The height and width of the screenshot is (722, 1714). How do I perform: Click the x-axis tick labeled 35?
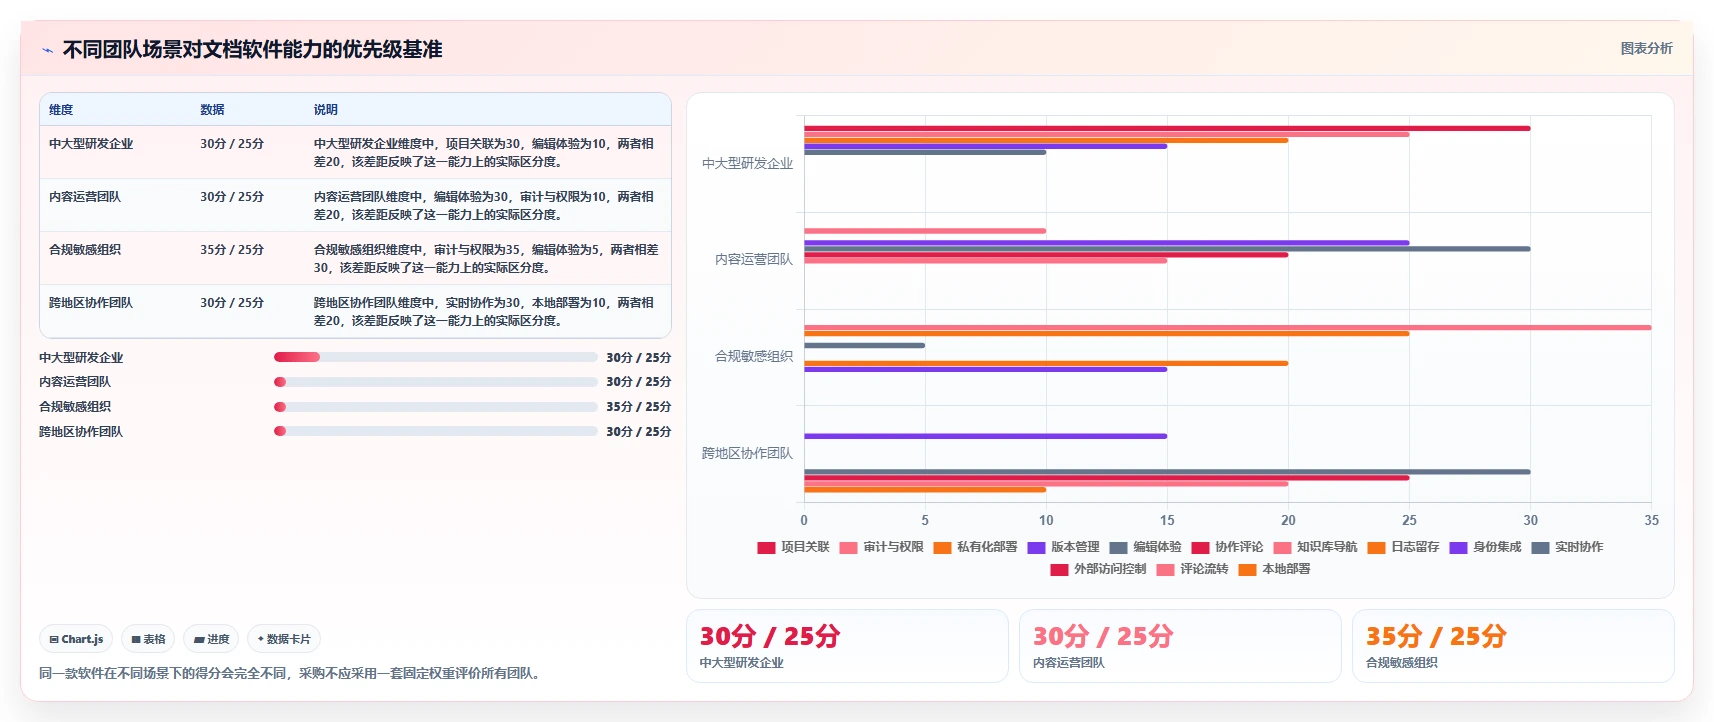pyautogui.click(x=1651, y=520)
